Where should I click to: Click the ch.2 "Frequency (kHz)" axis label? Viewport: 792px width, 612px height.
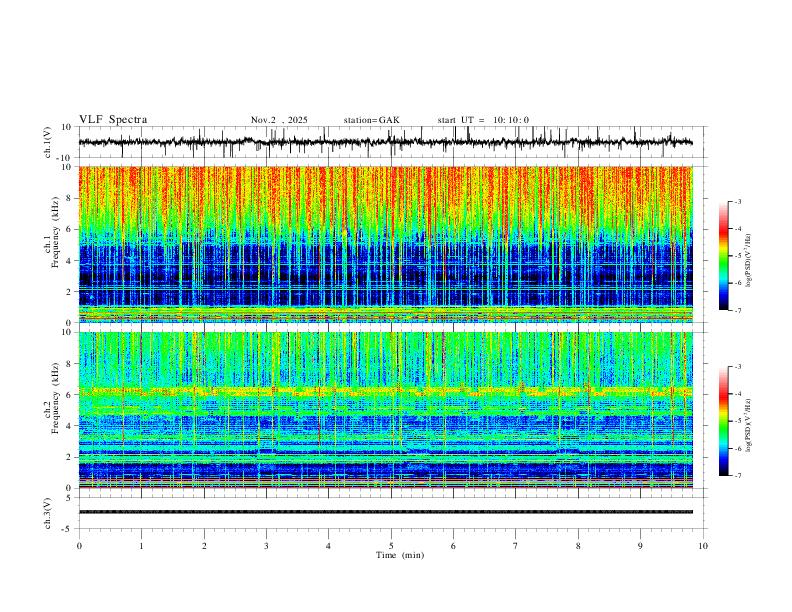pyautogui.click(x=56, y=398)
